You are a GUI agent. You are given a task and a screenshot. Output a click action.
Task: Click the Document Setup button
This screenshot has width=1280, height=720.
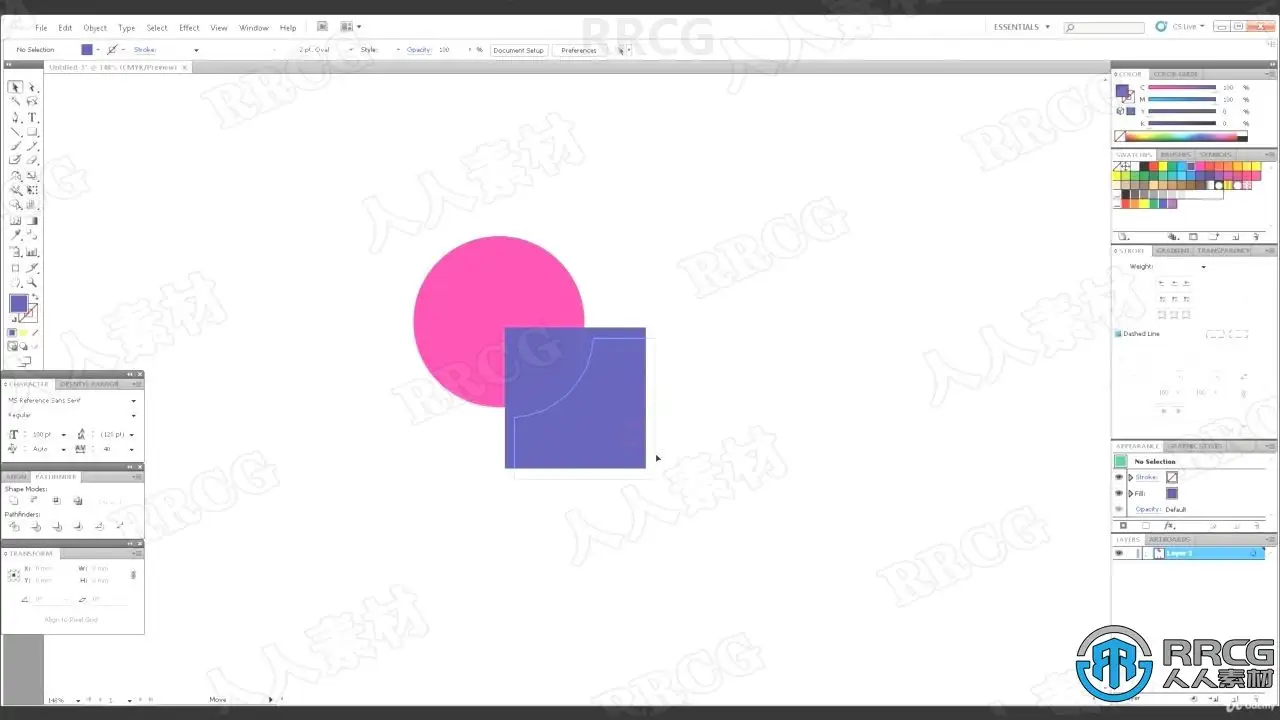click(519, 50)
